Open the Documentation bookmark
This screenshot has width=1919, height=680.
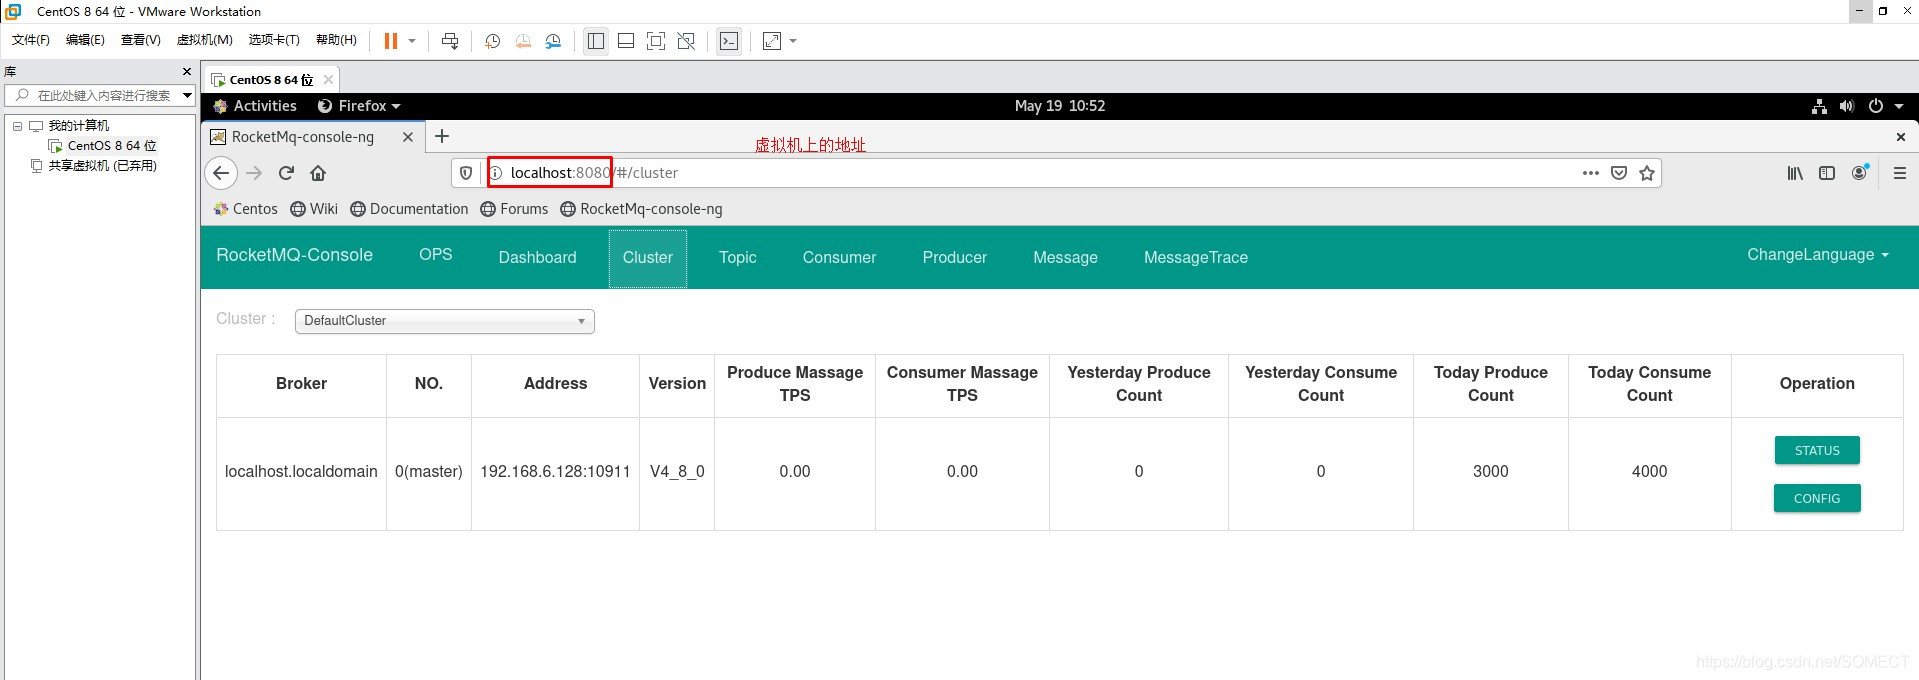(409, 209)
